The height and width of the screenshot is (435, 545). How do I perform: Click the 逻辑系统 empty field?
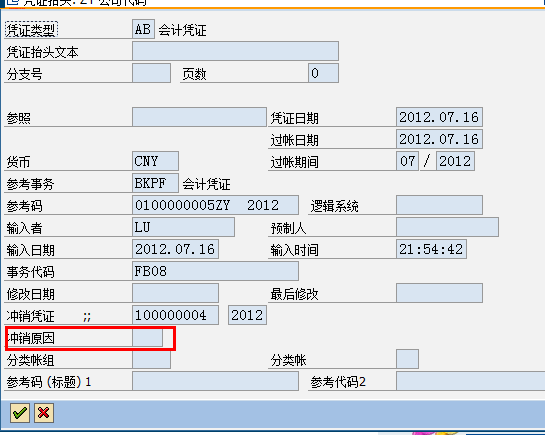click(439, 205)
